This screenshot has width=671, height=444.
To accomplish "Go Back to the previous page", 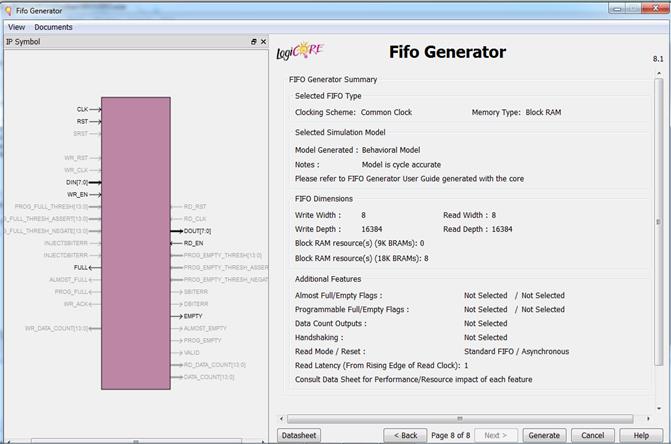I will click(x=405, y=435).
